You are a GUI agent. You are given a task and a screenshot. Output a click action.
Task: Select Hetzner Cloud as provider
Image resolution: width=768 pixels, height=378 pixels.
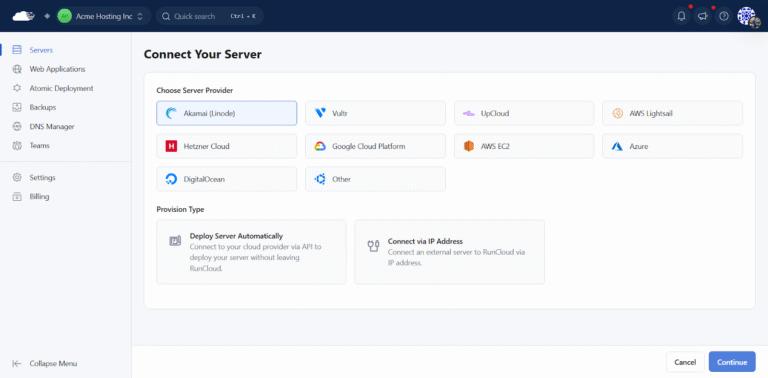[x=226, y=146]
